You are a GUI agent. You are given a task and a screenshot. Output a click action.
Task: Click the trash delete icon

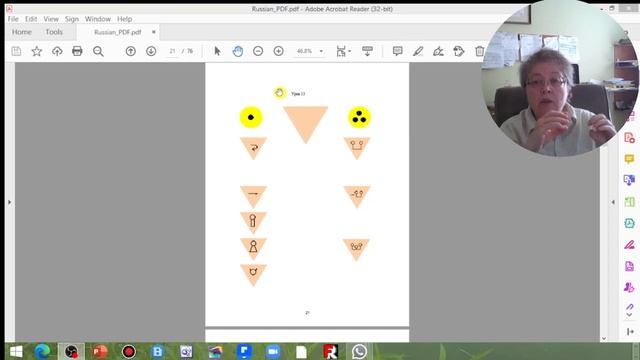point(480,51)
